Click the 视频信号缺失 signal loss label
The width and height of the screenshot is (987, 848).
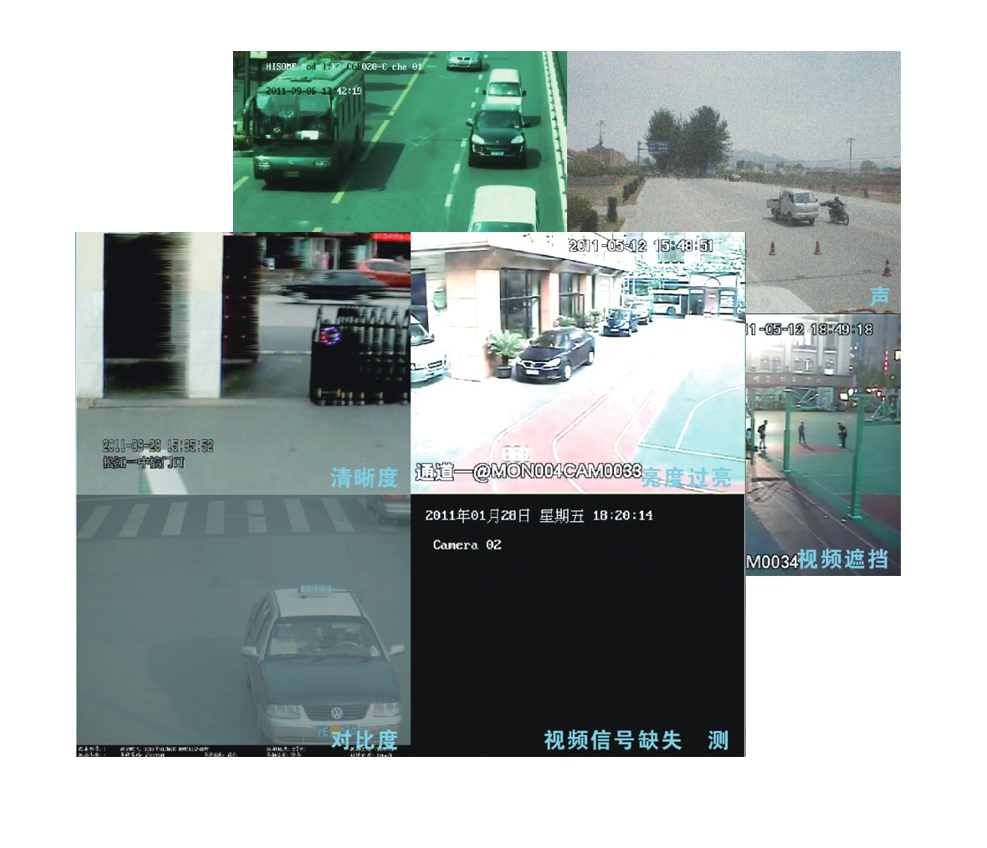(612, 740)
